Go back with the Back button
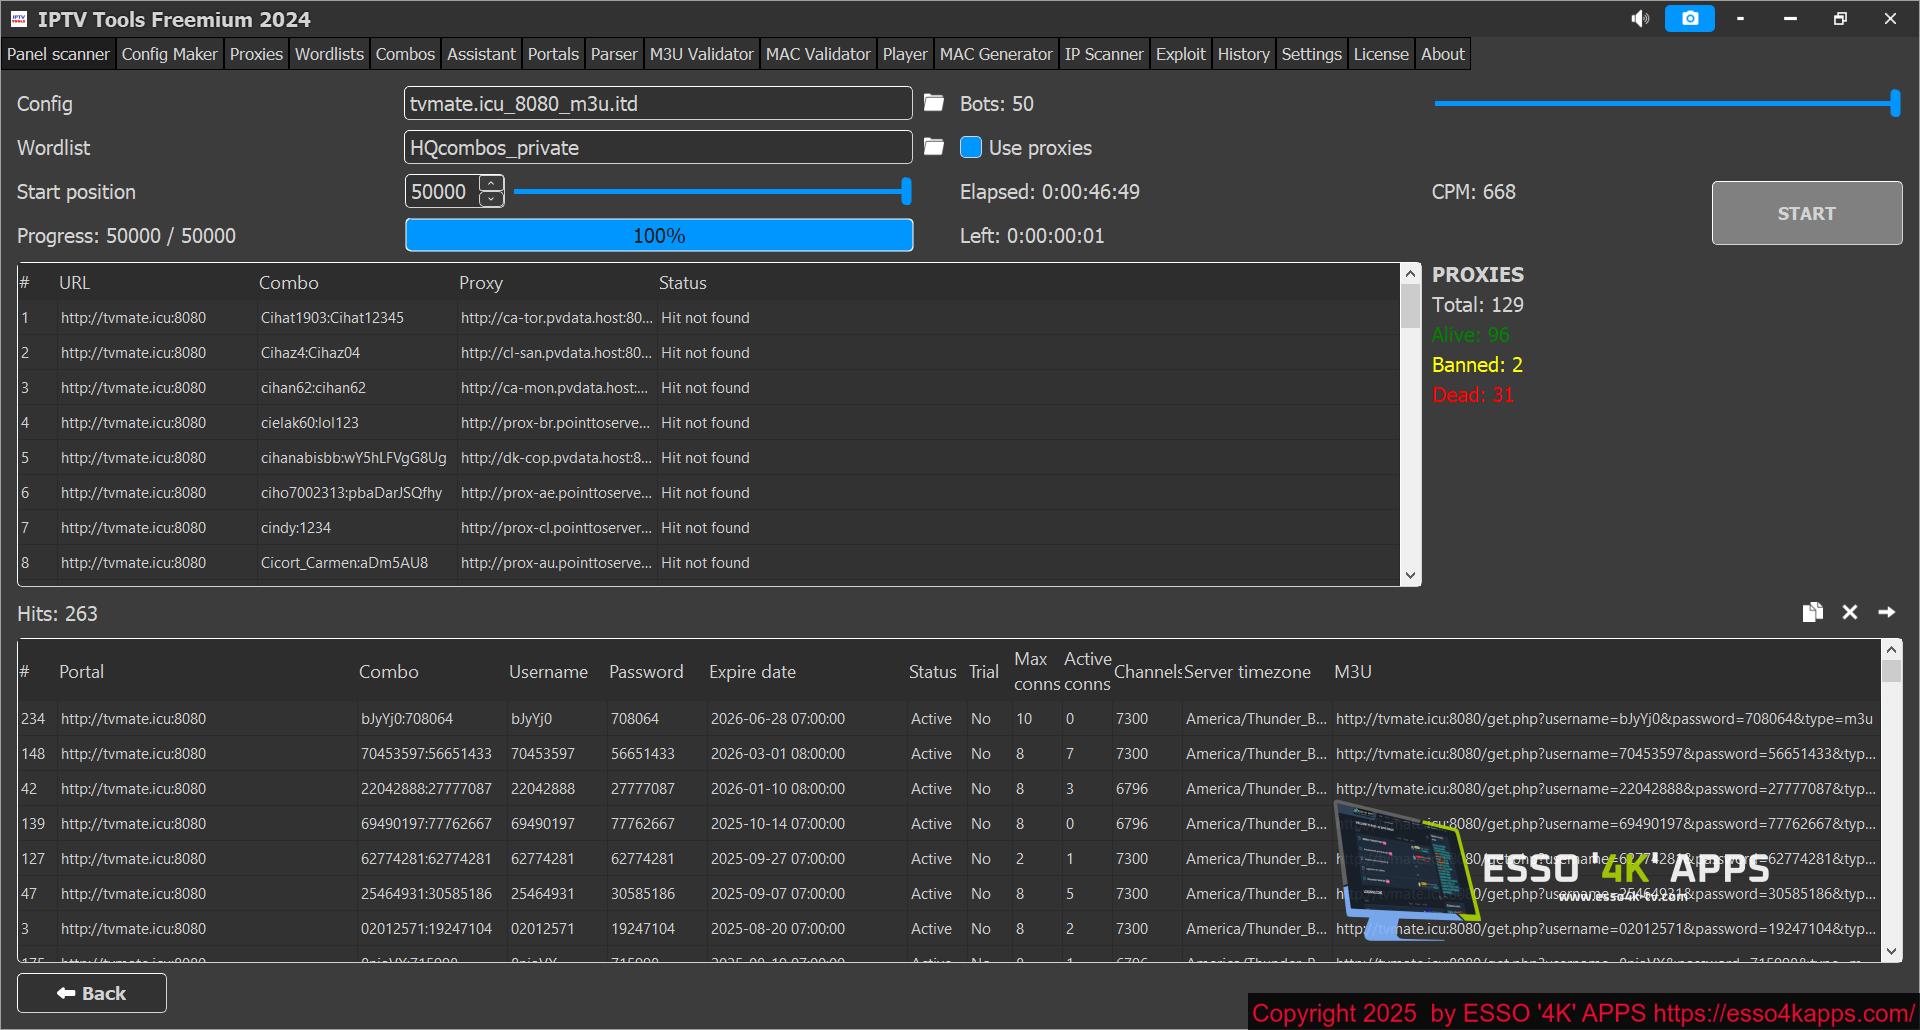 (92, 993)
